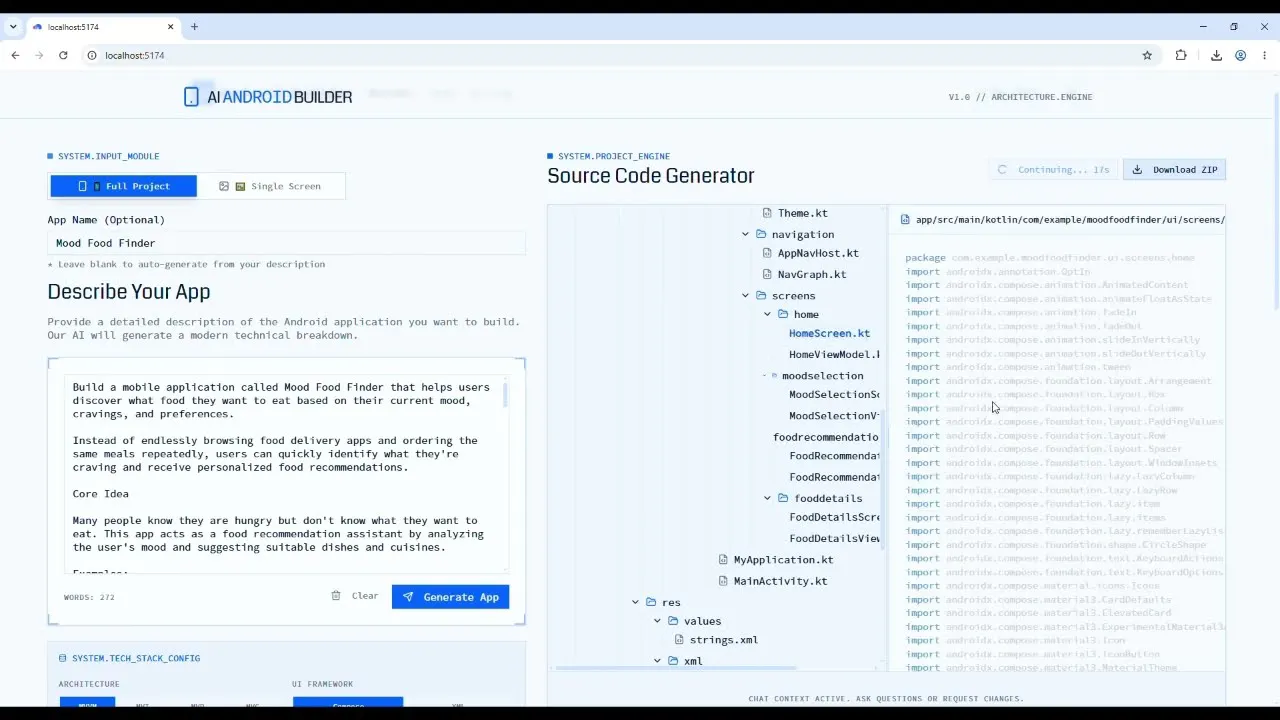Click the screens folder icon

click(x=761, y=296)
